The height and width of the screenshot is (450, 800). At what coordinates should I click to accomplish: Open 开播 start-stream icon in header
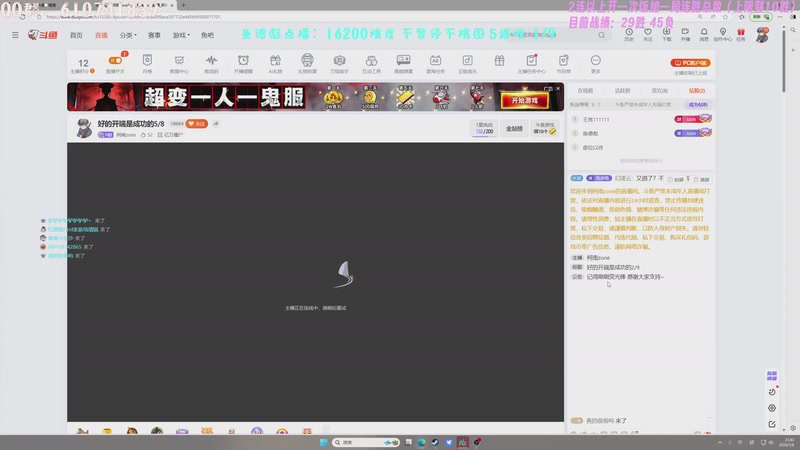(x=685, y=34)
